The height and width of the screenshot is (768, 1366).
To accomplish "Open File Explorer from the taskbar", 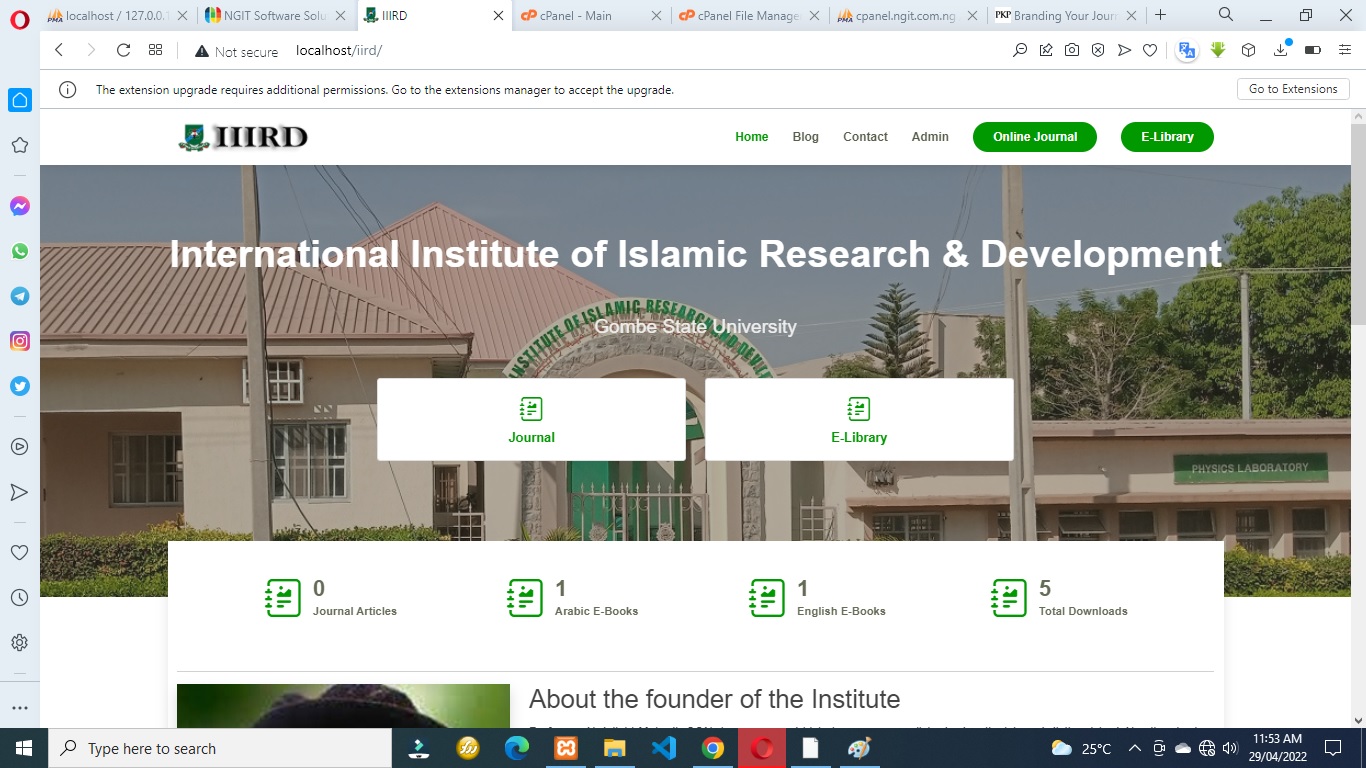I will point(614,748).
